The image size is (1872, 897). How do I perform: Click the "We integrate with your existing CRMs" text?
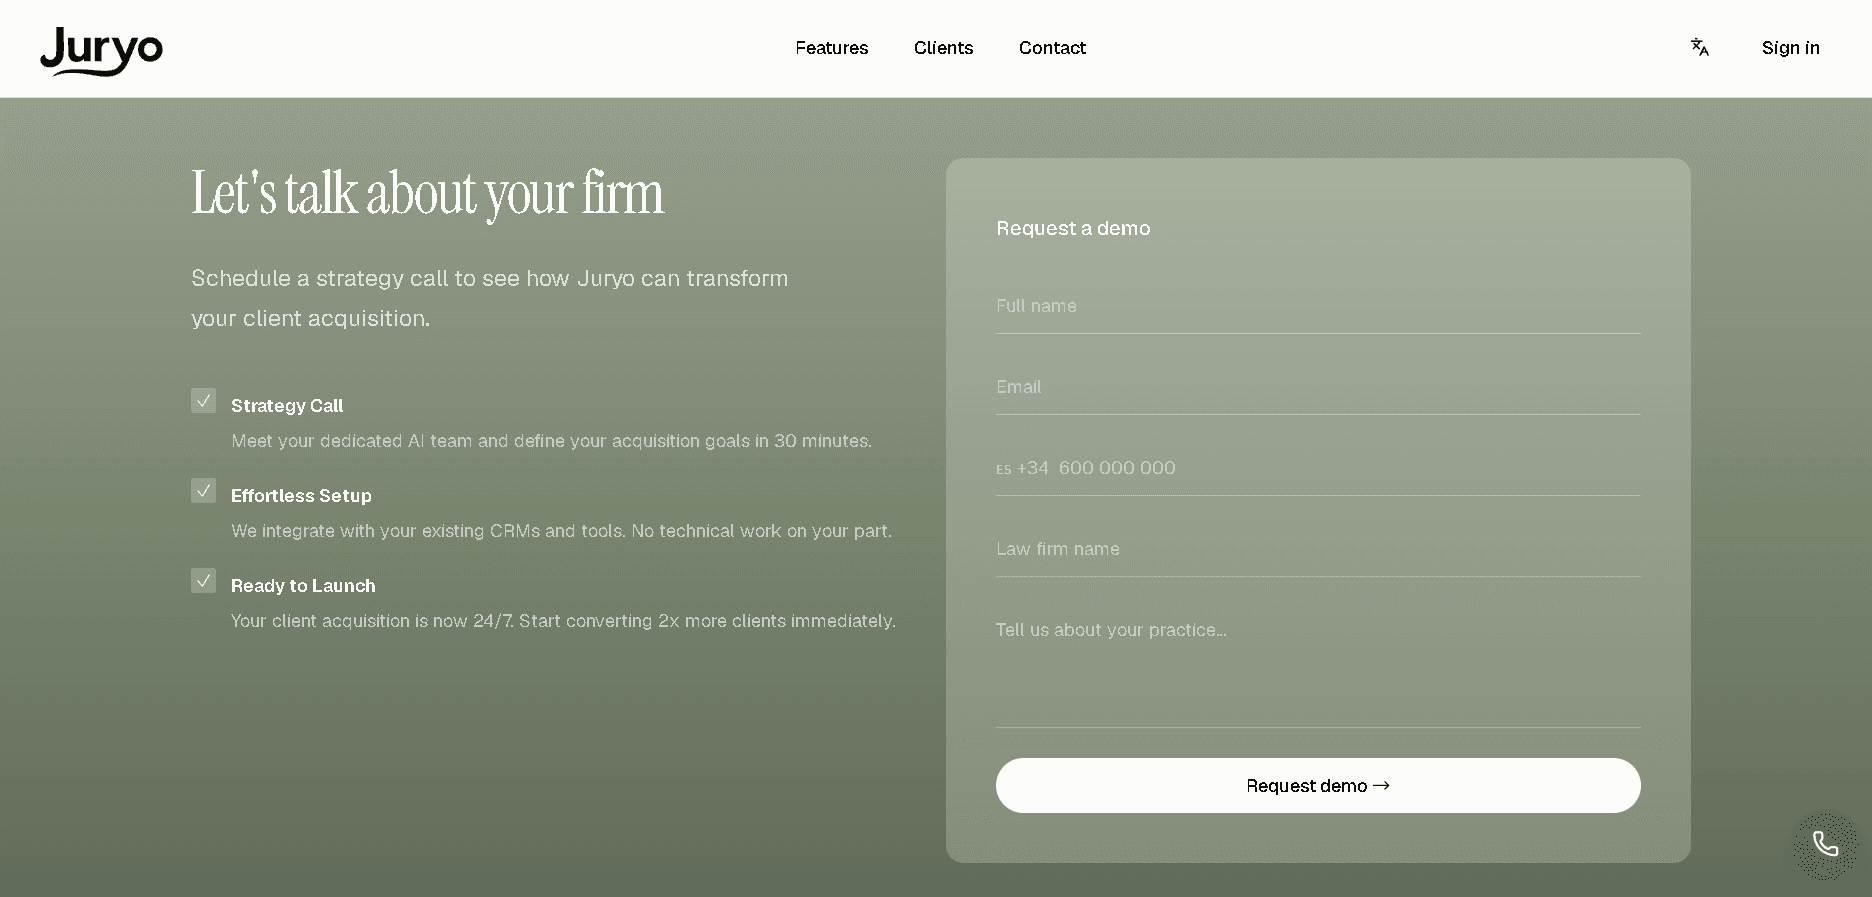tap(561, 531)
